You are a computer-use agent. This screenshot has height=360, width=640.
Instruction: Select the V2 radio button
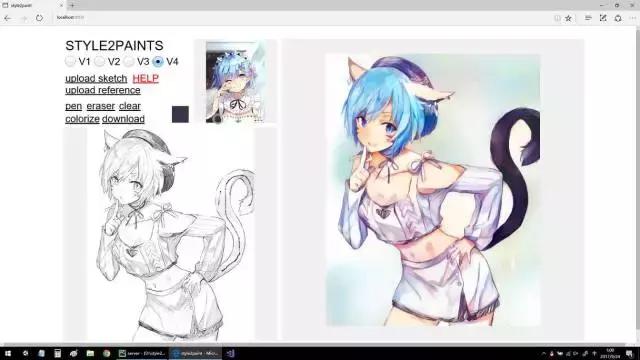click(99, 62)
